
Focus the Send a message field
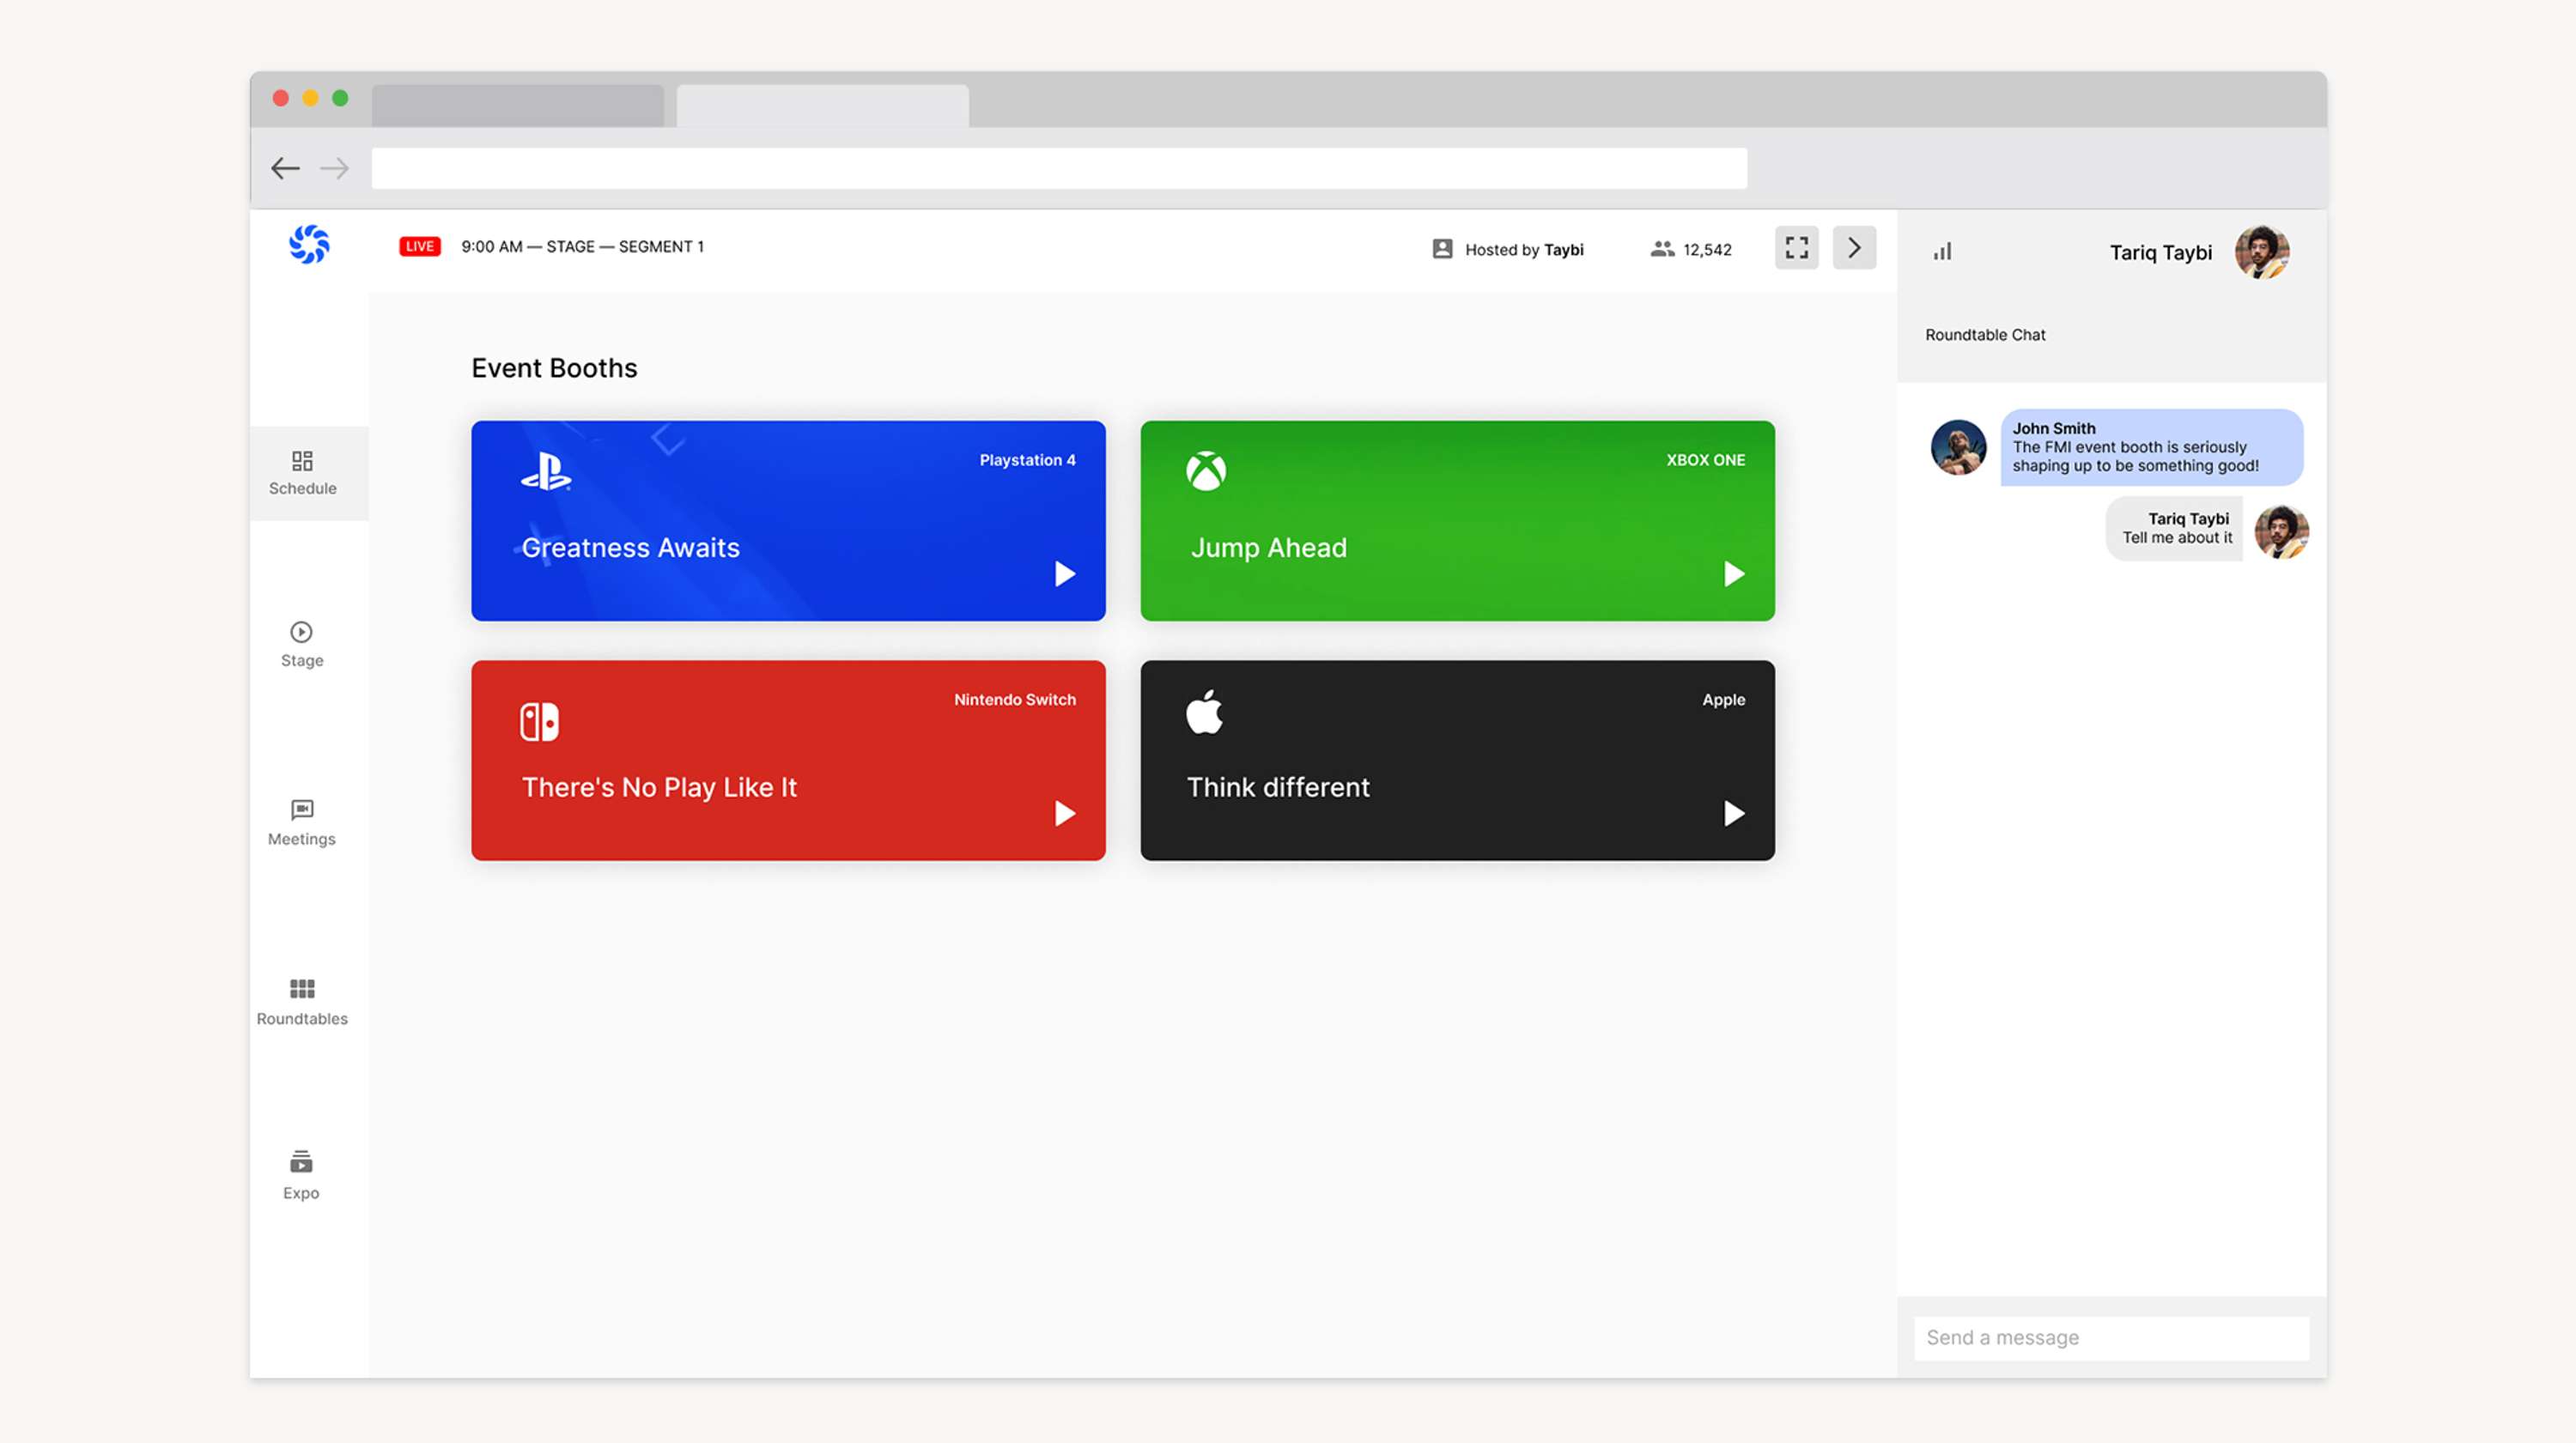2111,1338
